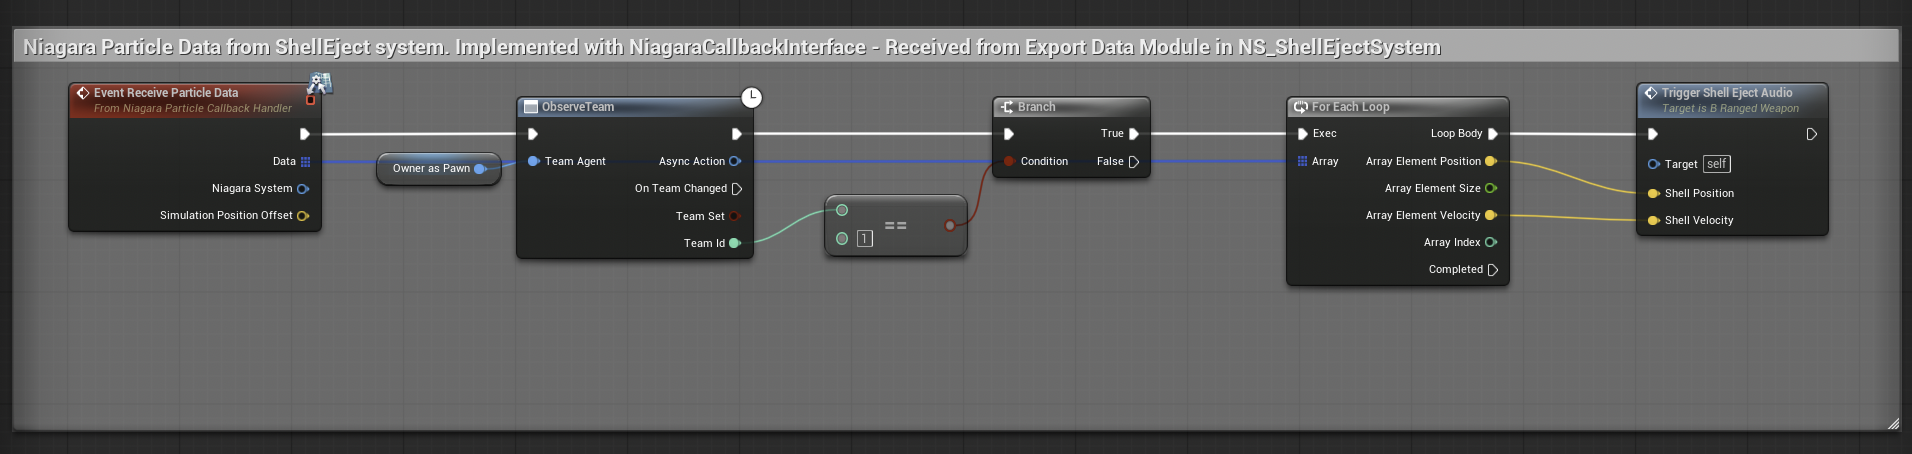Click the Data array output pin
The image size is (1912, 454).
coord(305,161)
